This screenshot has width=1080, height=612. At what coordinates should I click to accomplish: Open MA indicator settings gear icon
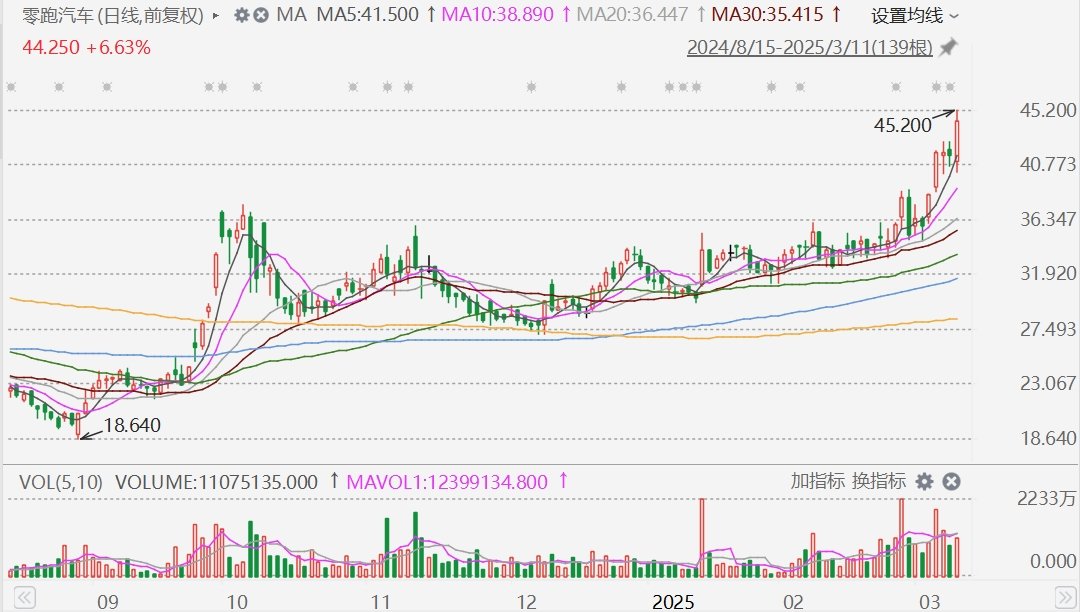(241, 16)
